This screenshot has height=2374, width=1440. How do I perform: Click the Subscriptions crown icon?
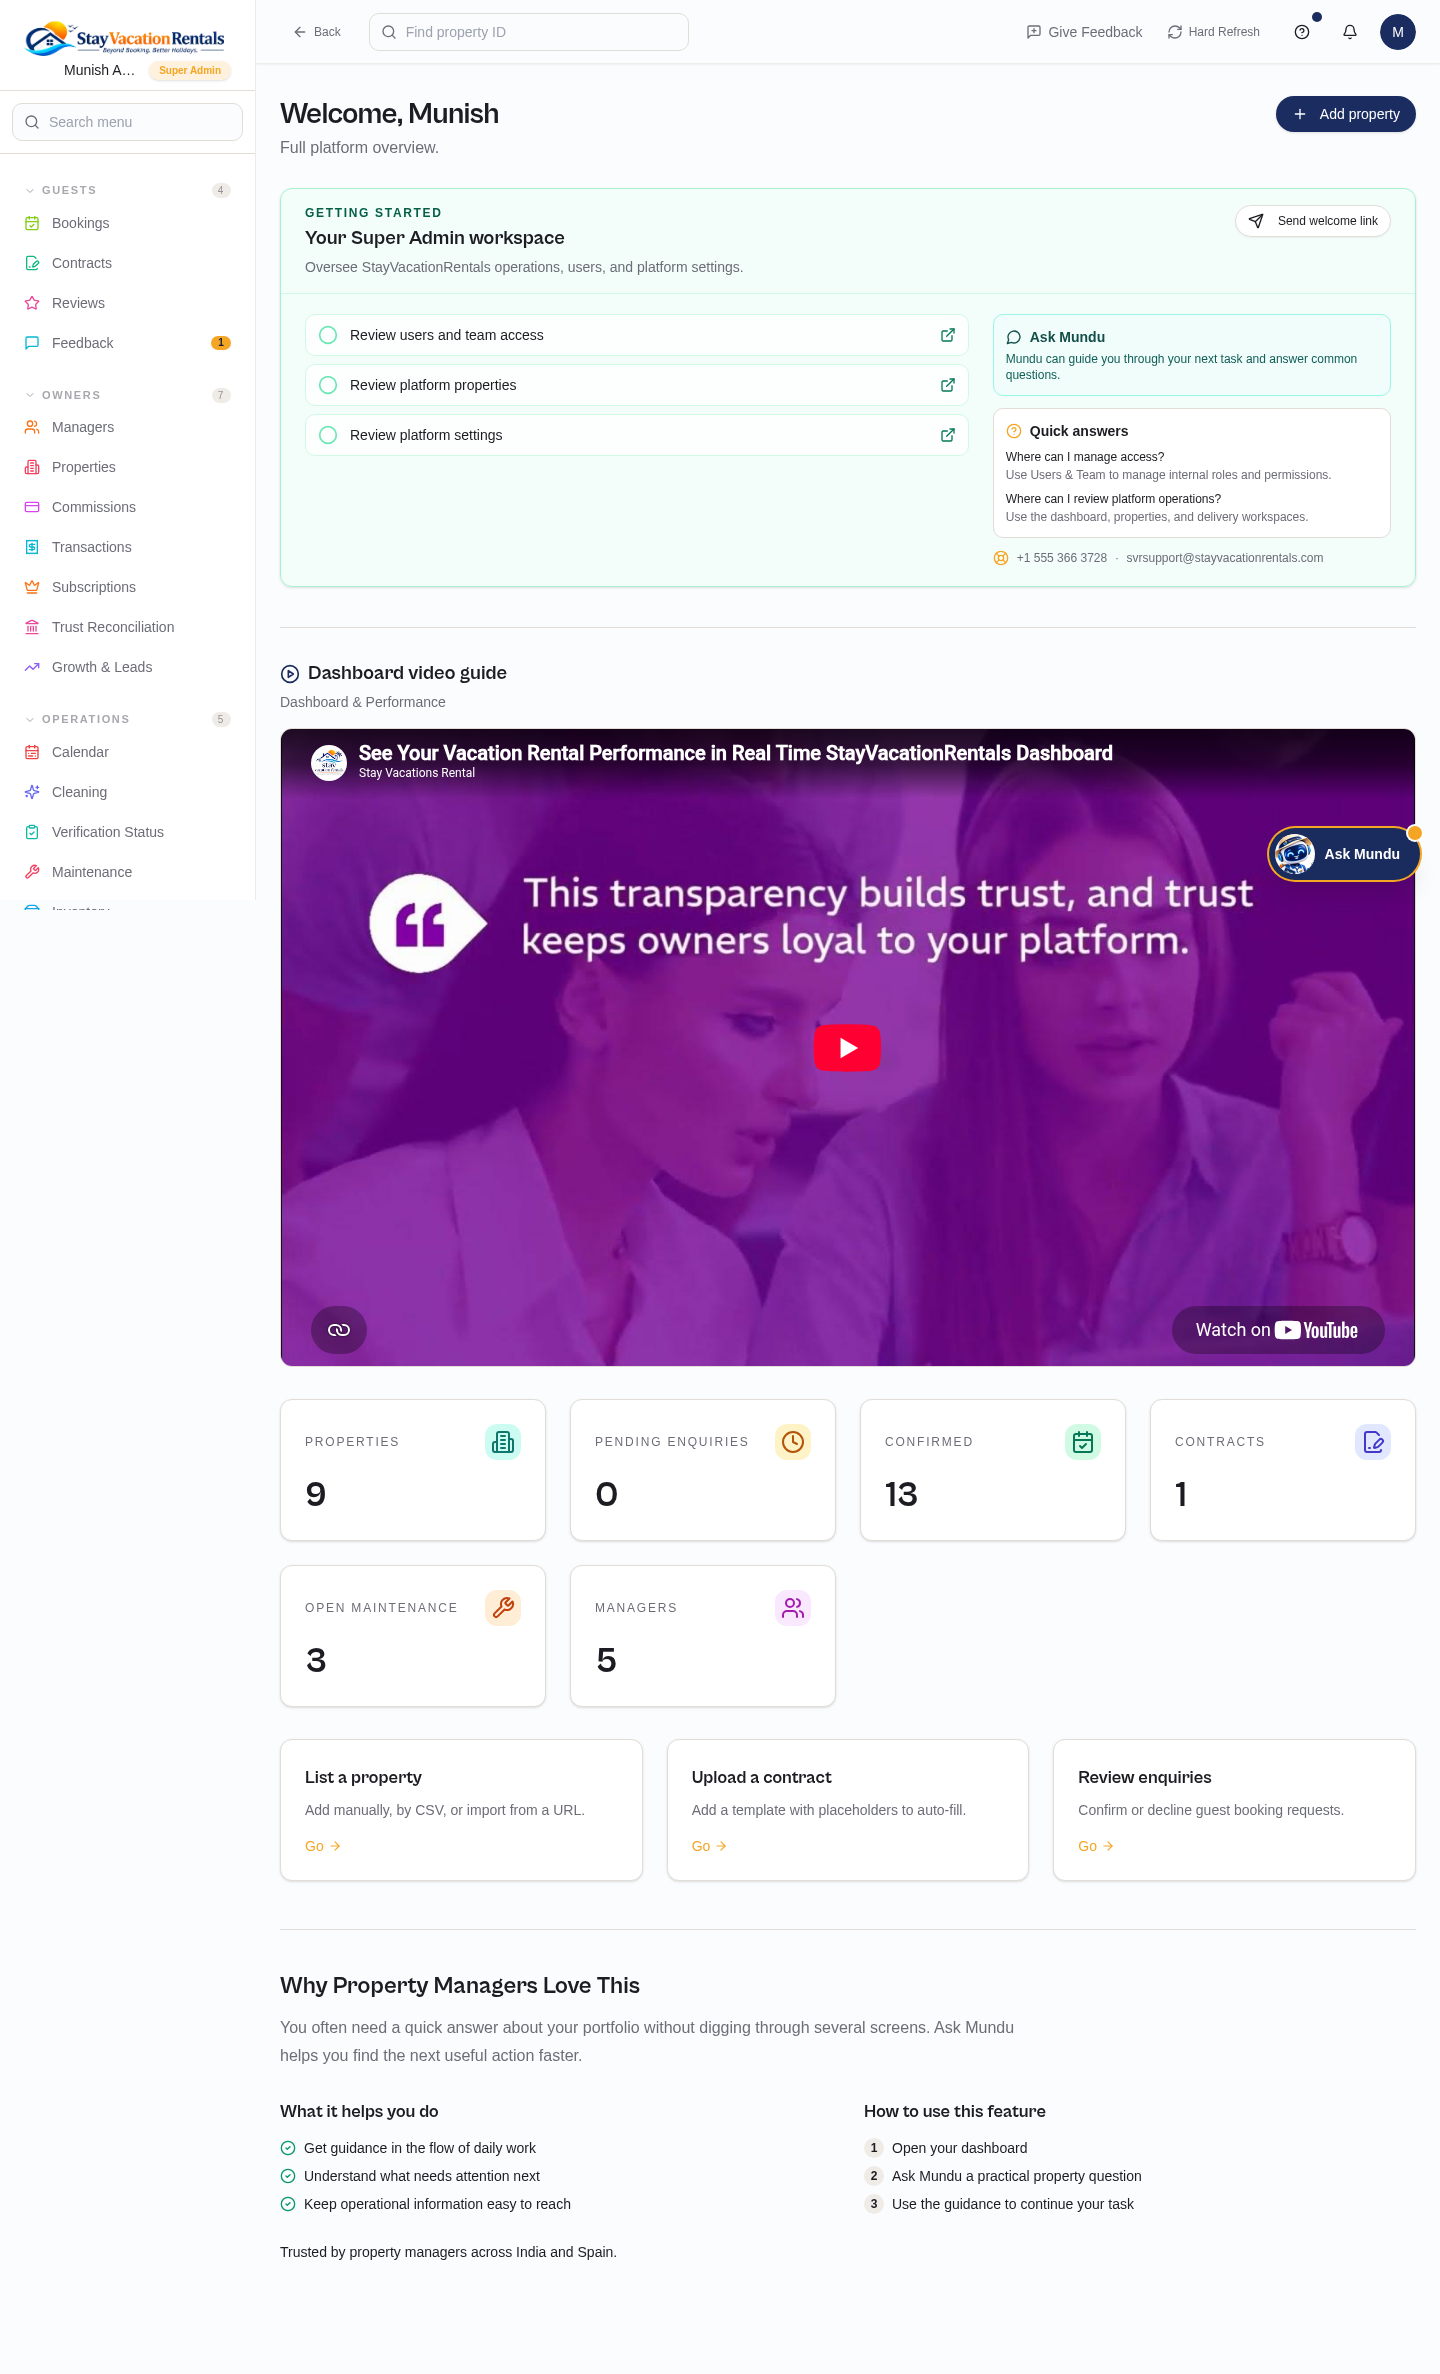[x=32, y=587]
